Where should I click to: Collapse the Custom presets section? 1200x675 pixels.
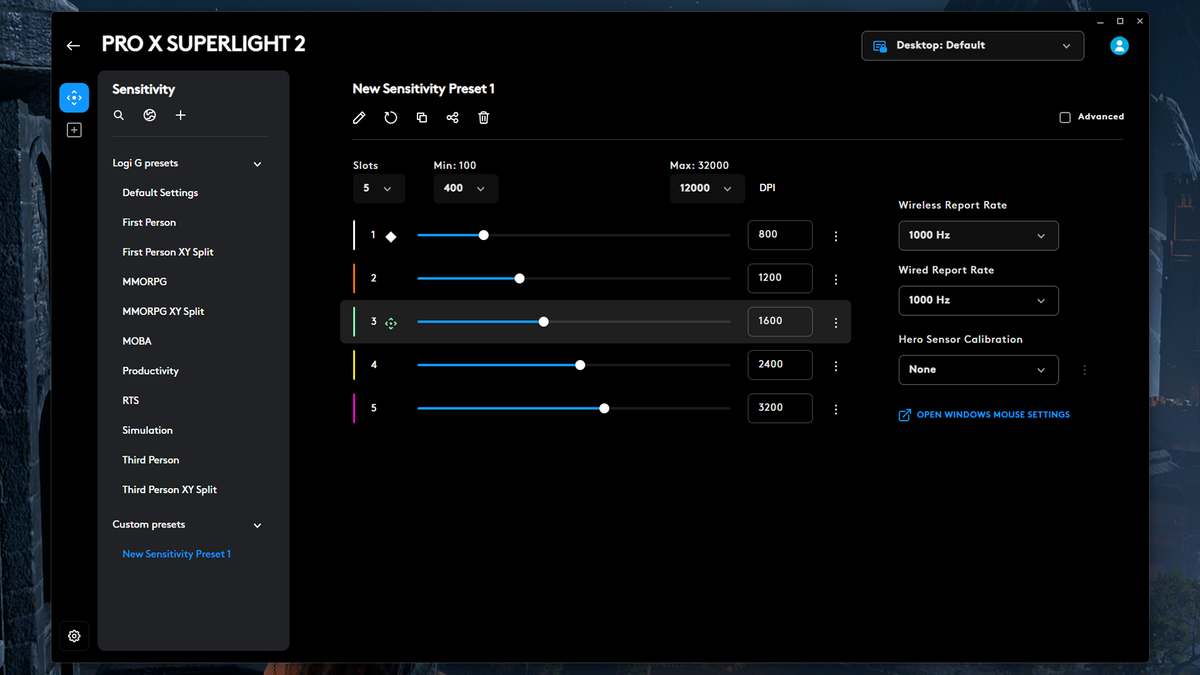(258, 525)
